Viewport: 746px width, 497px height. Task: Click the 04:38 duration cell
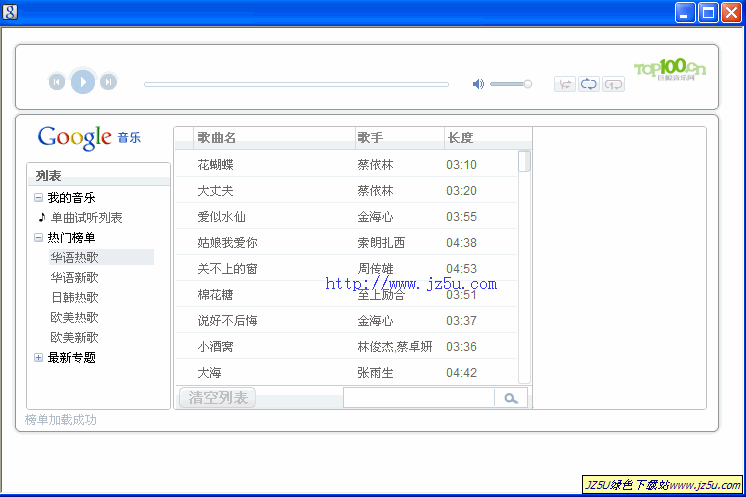point(461,243)
